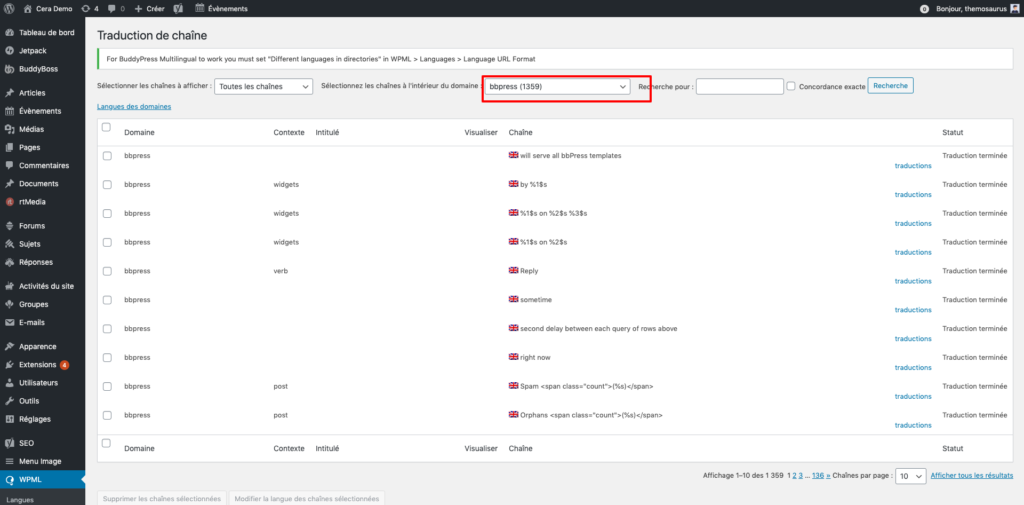1024x505 pixels.
Task: Click the Recherche button
Action: pos(890,86)
